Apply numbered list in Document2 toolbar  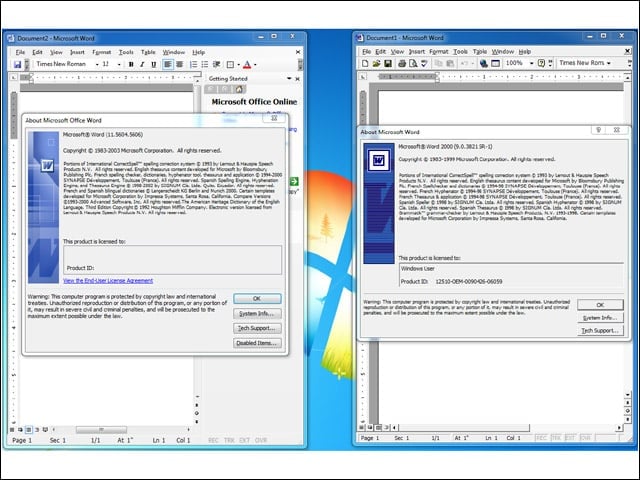[x=193, y=64]
